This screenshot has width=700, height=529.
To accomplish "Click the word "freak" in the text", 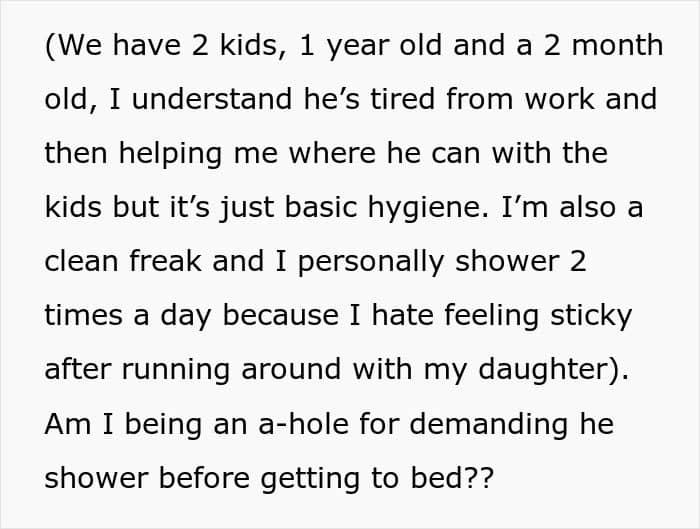I will 165,261.
